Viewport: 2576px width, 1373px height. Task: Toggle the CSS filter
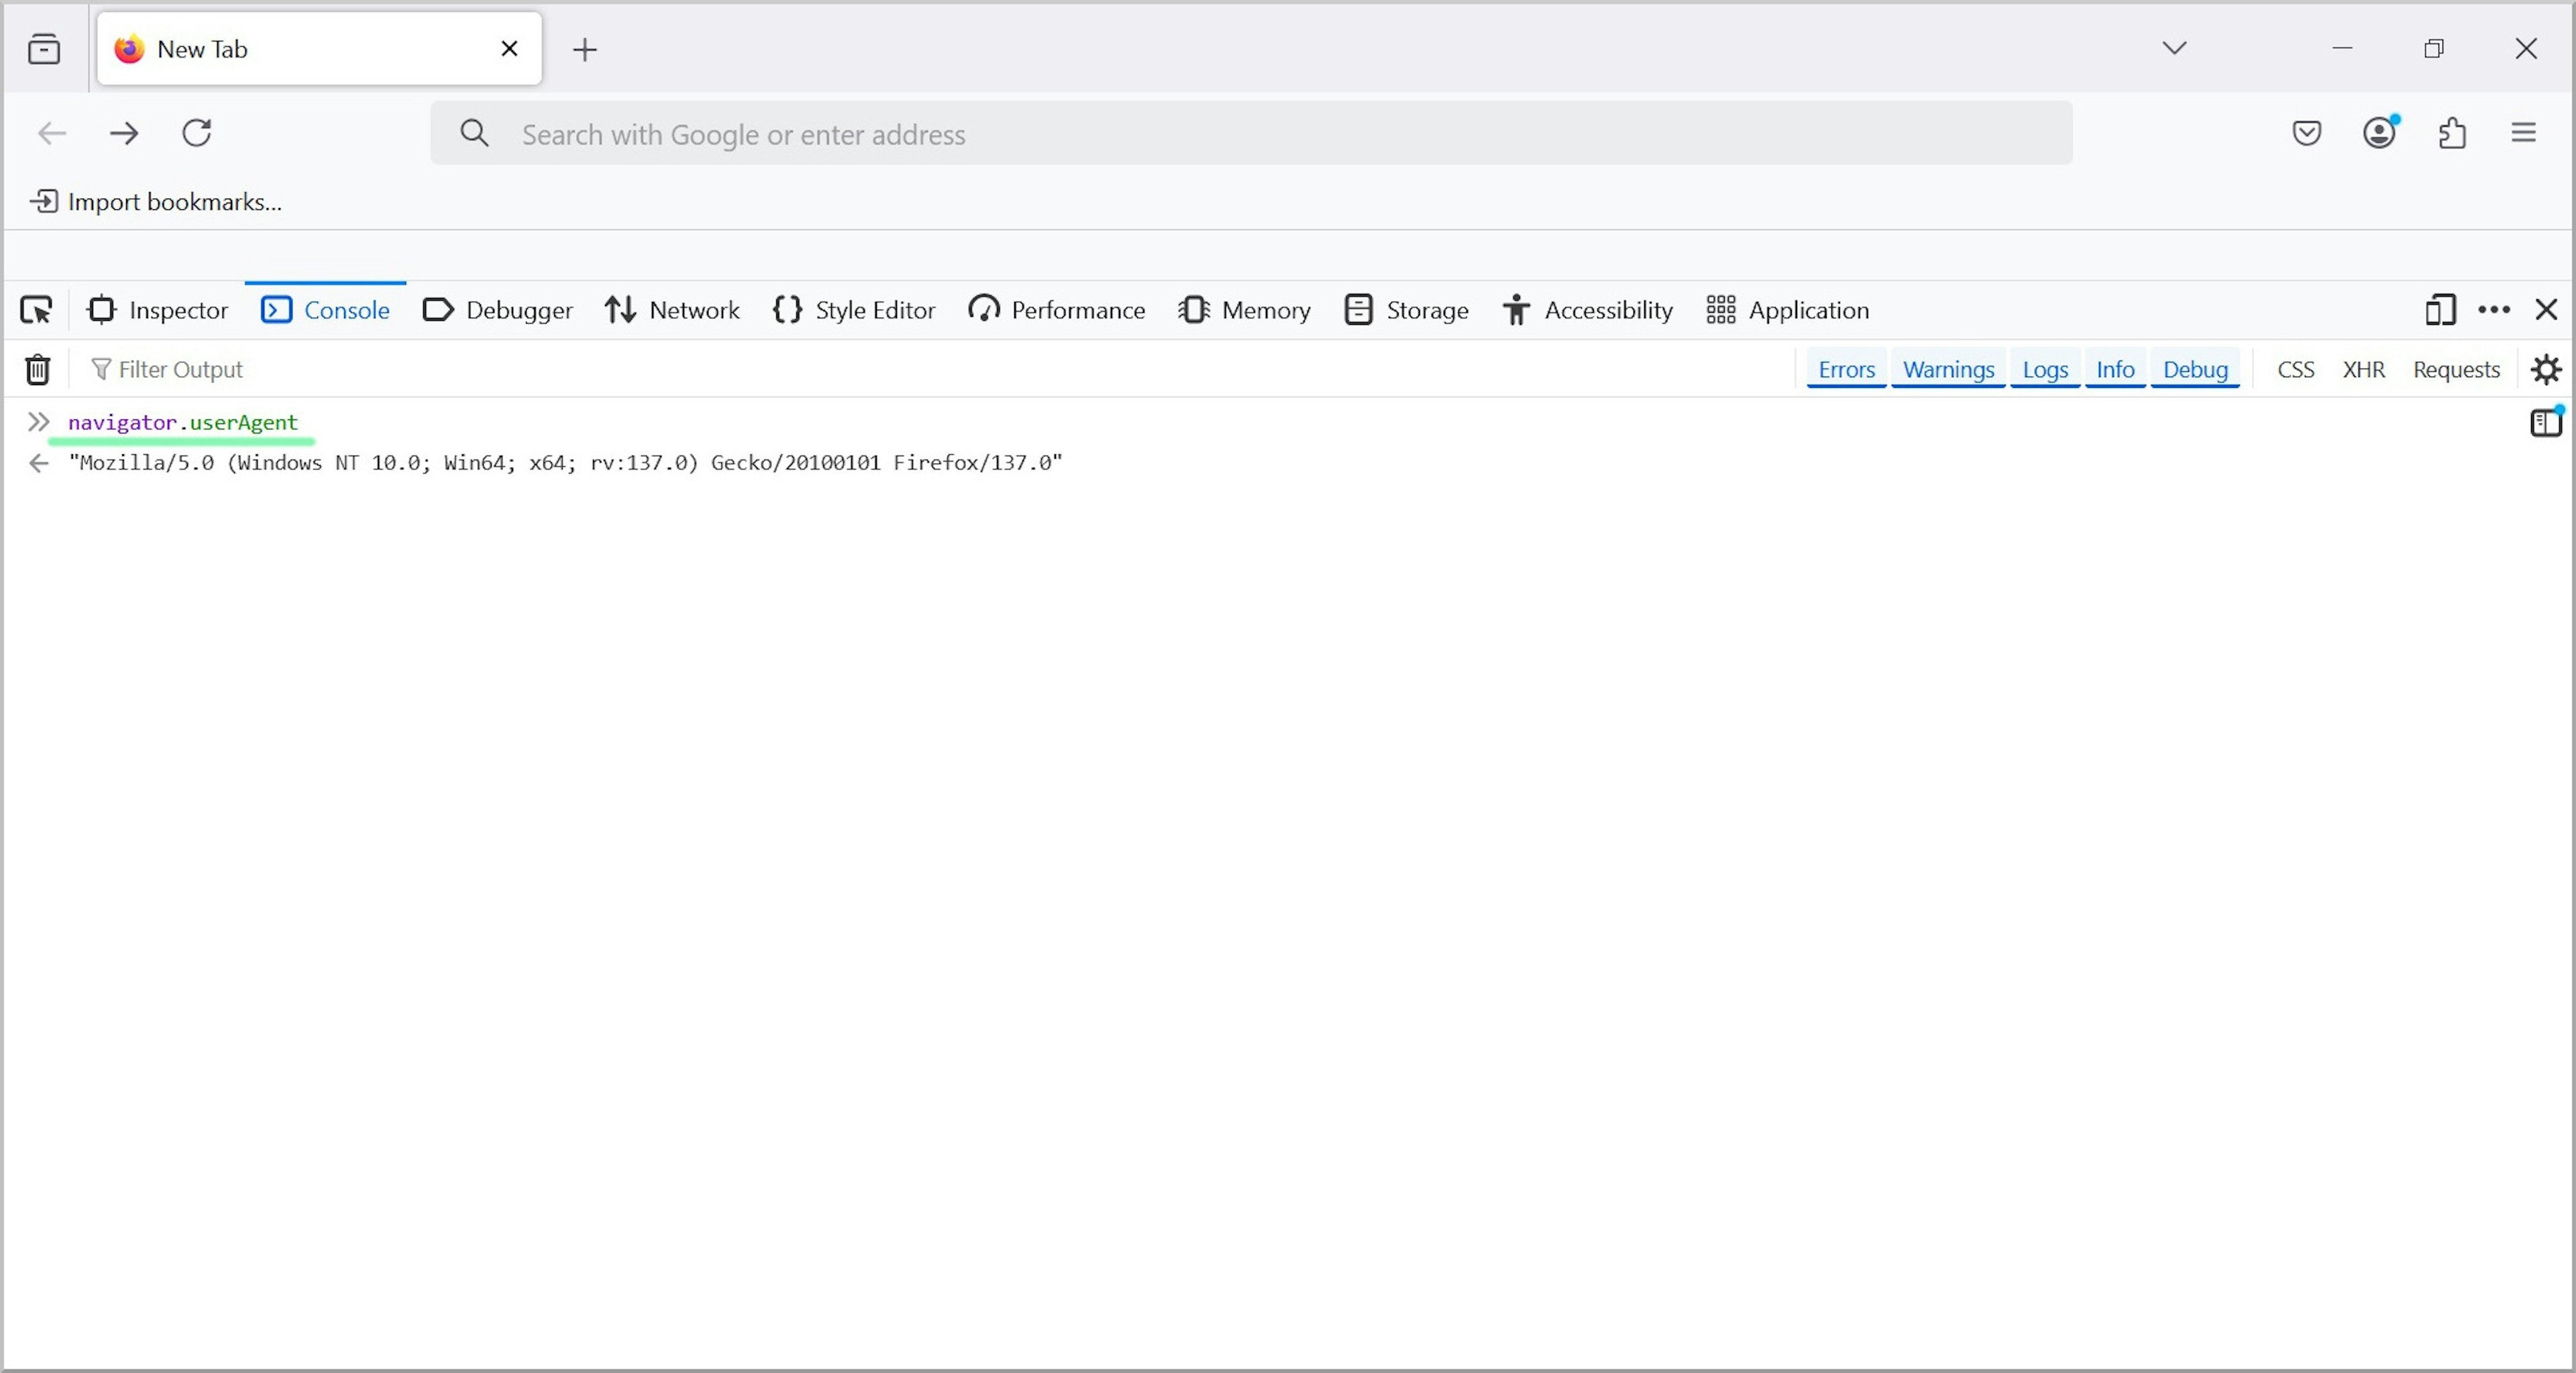coord(2296,369)
